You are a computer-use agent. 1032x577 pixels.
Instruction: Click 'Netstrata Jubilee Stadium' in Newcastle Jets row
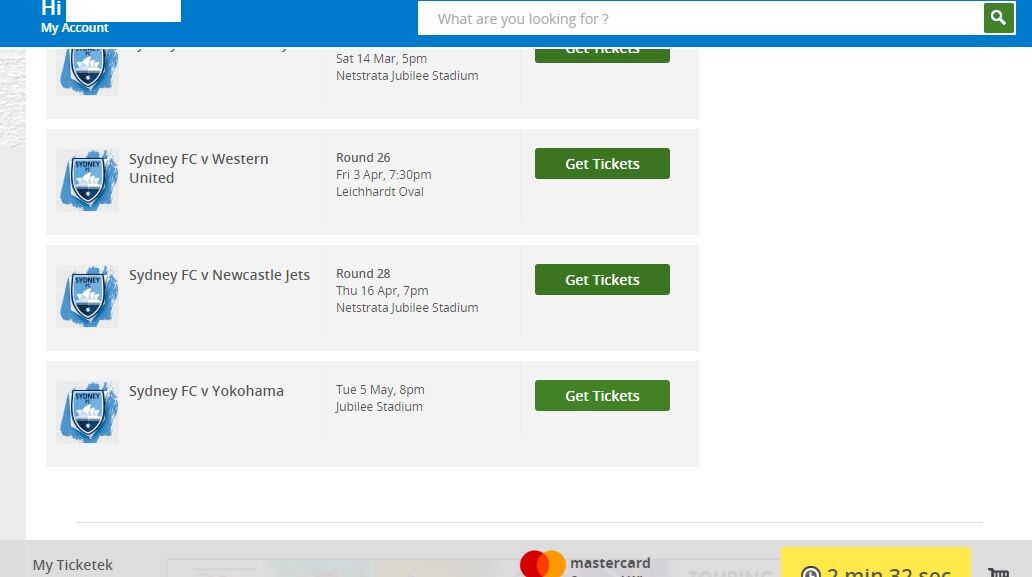tap(407, 308)
